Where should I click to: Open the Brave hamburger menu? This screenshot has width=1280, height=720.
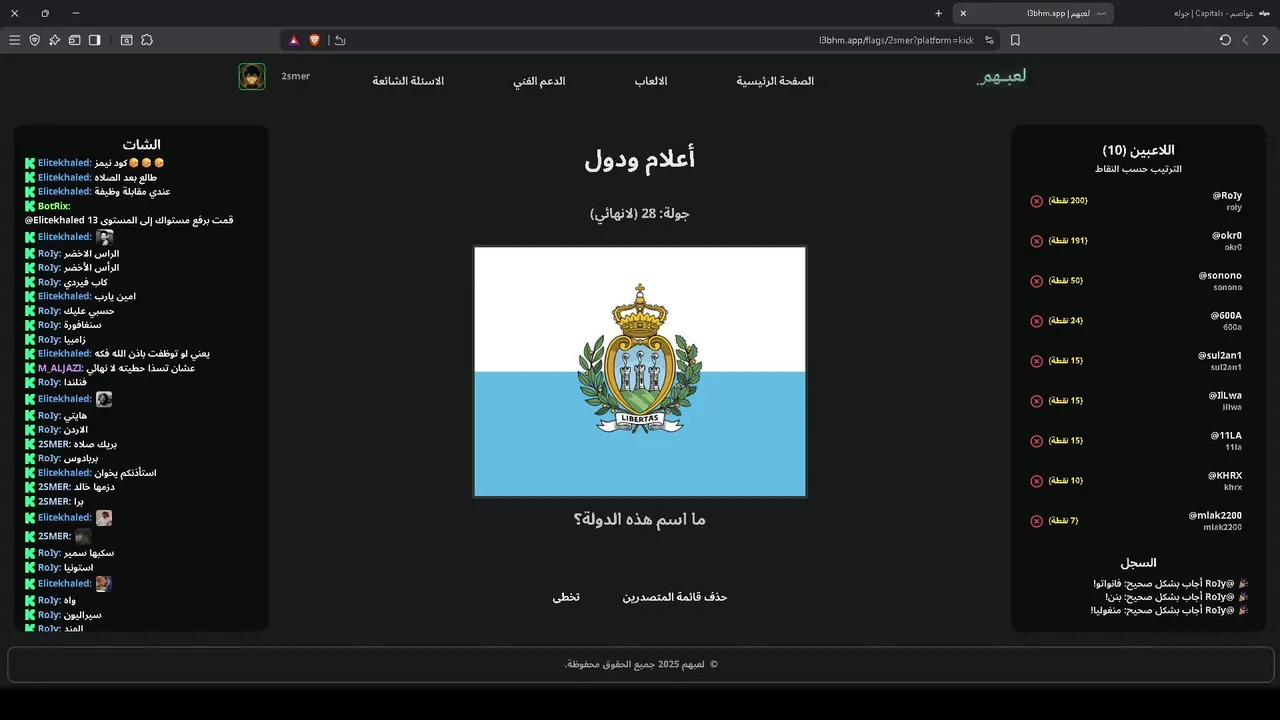click(x=14, y=40)
